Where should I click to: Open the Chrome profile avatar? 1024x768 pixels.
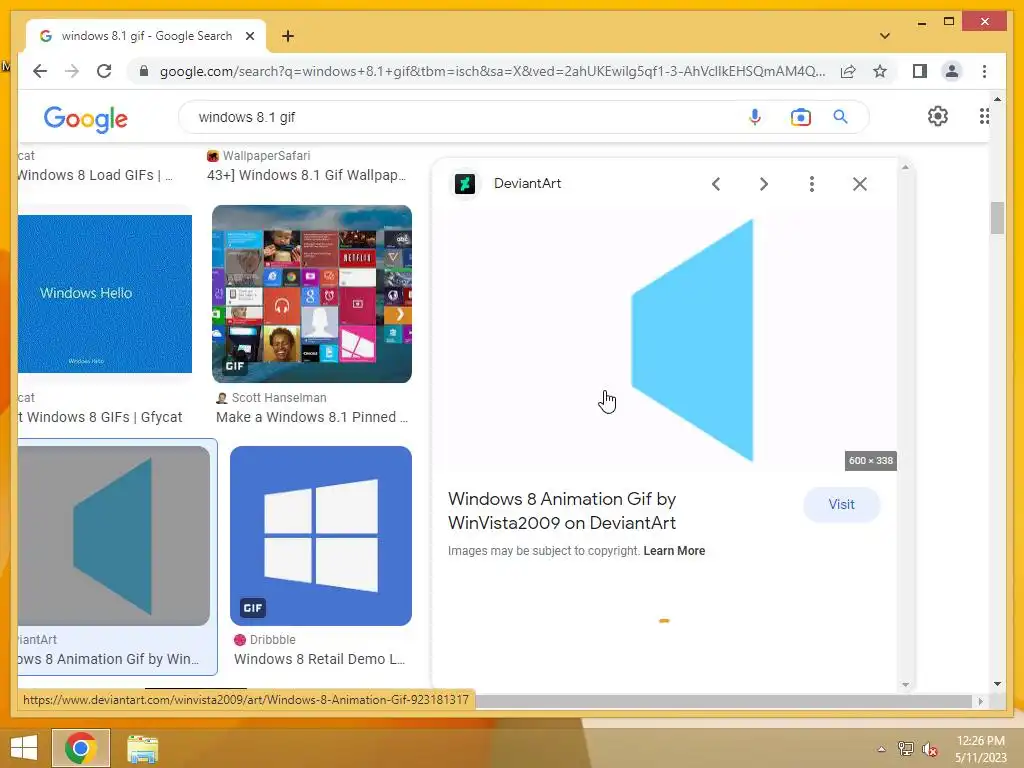pos(952,71)
